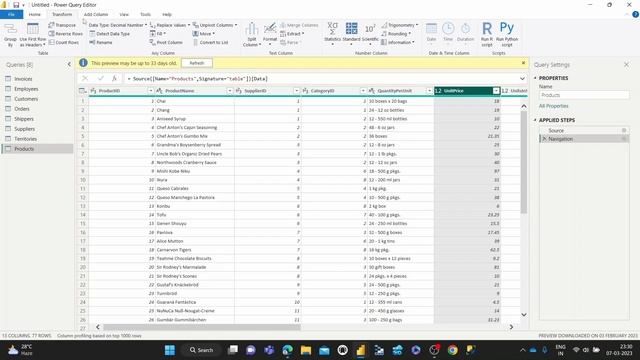Click scroll right arrow of horizontal scrollbar
Viewport: 640px width, 360px height.
pyautogui.click(x=511, y=327)
